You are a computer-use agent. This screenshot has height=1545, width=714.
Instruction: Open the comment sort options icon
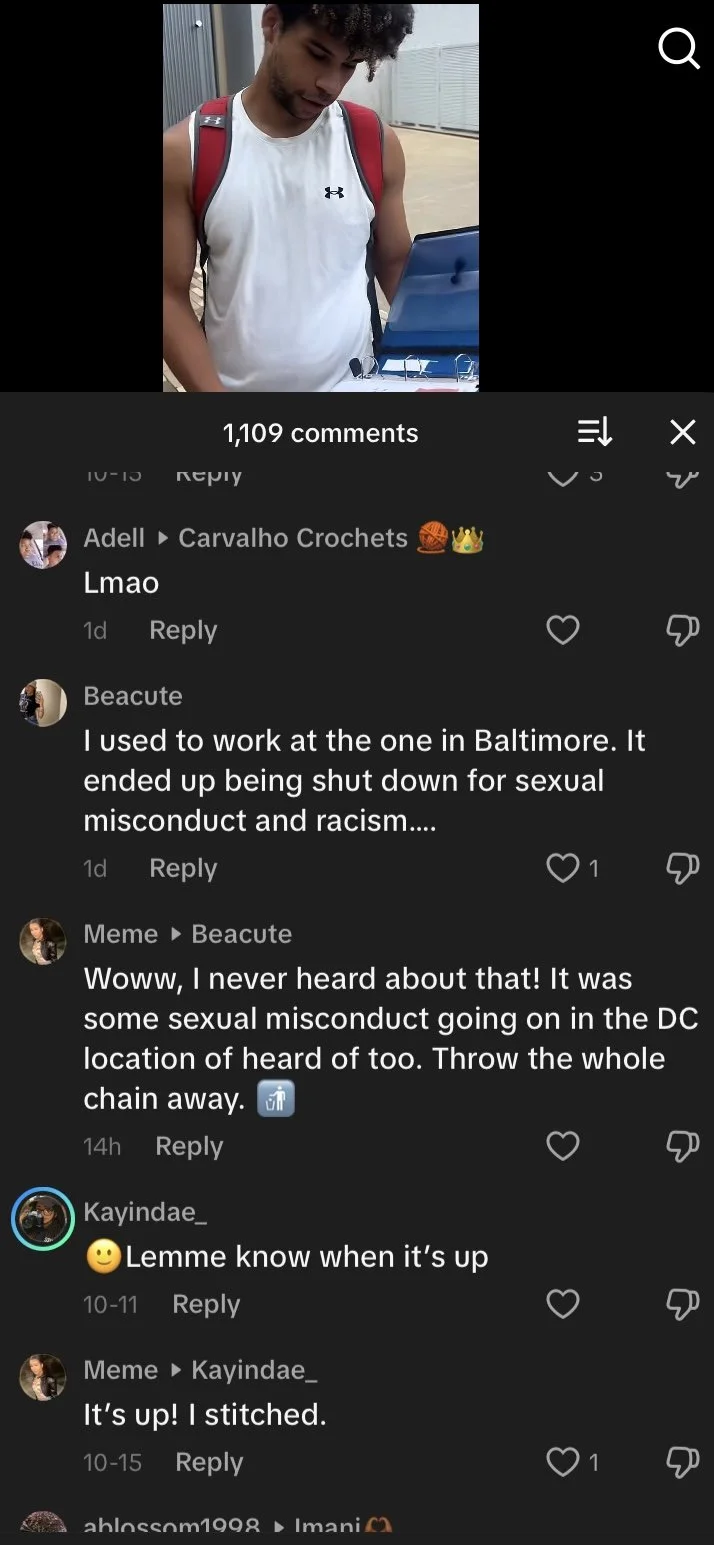click(595, 432)
